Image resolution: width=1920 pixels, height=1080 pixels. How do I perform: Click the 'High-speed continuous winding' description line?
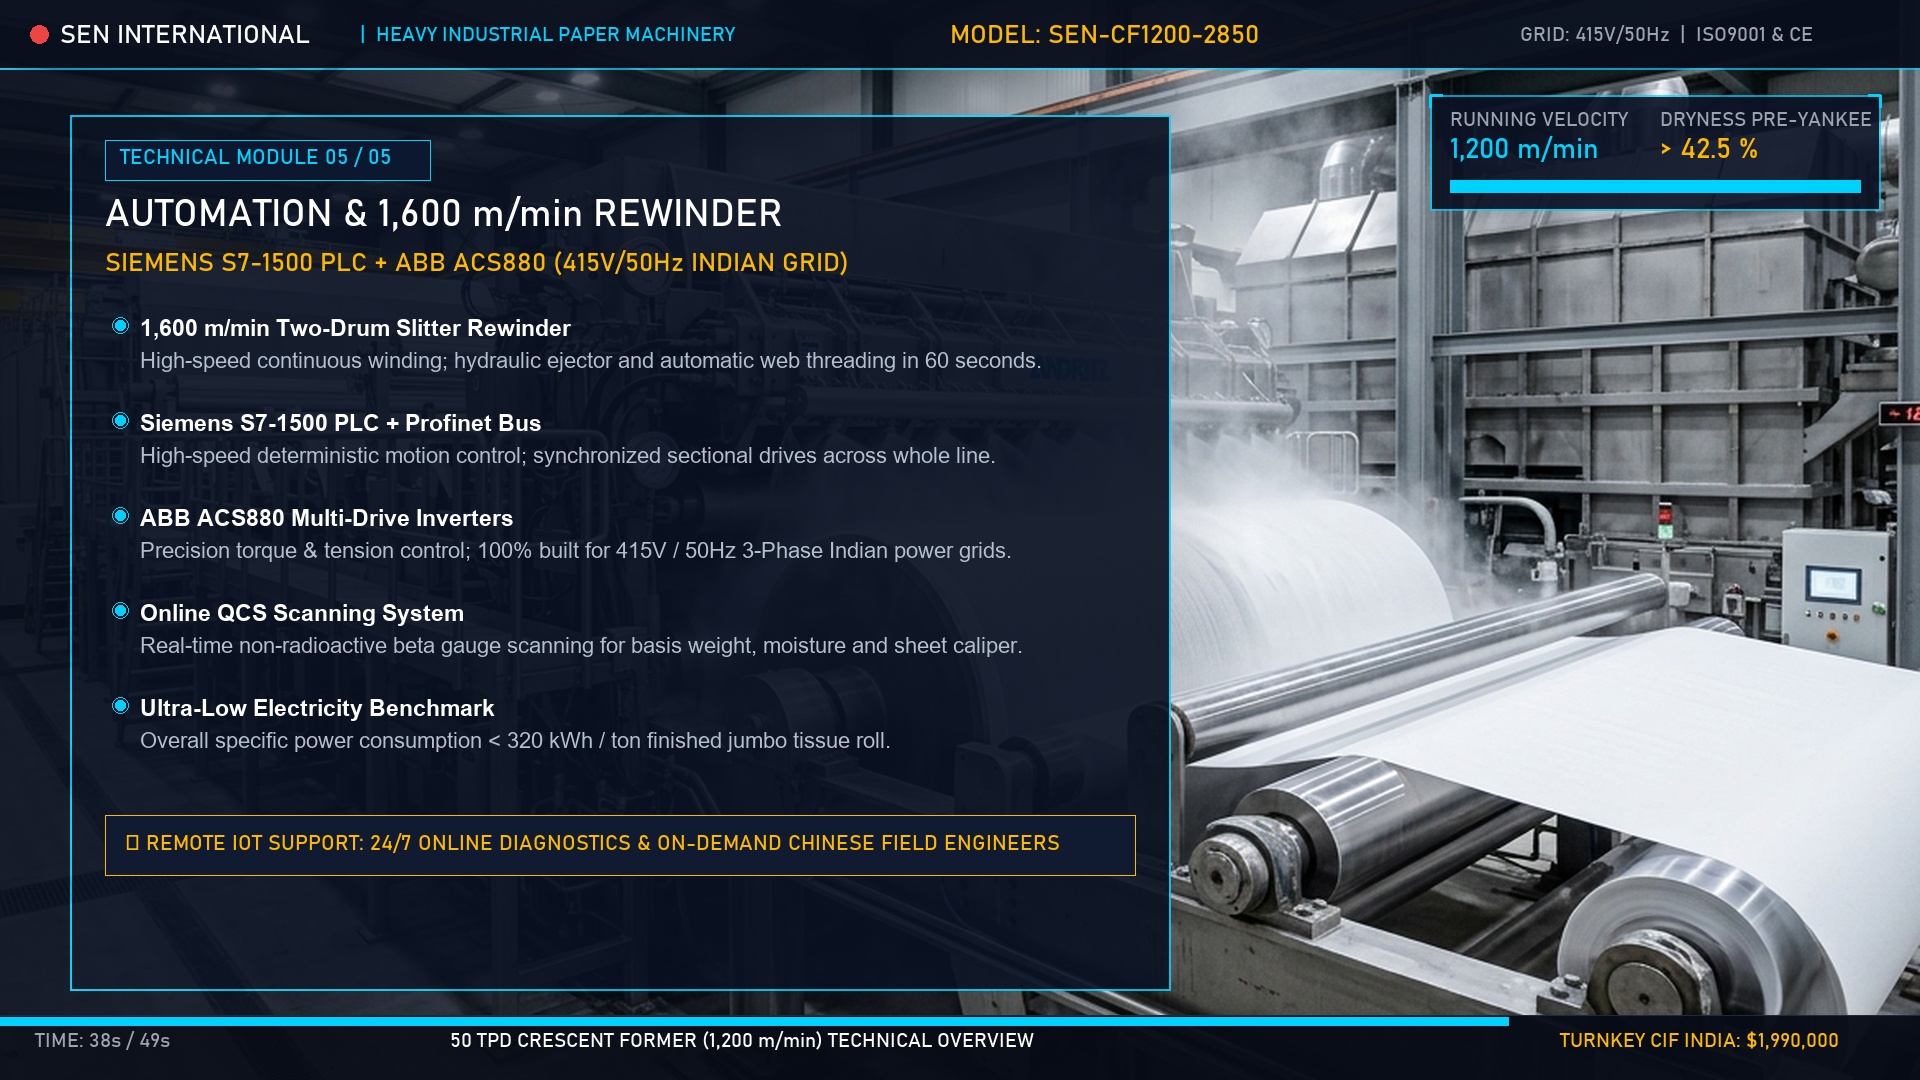click(x=590, y=361)
